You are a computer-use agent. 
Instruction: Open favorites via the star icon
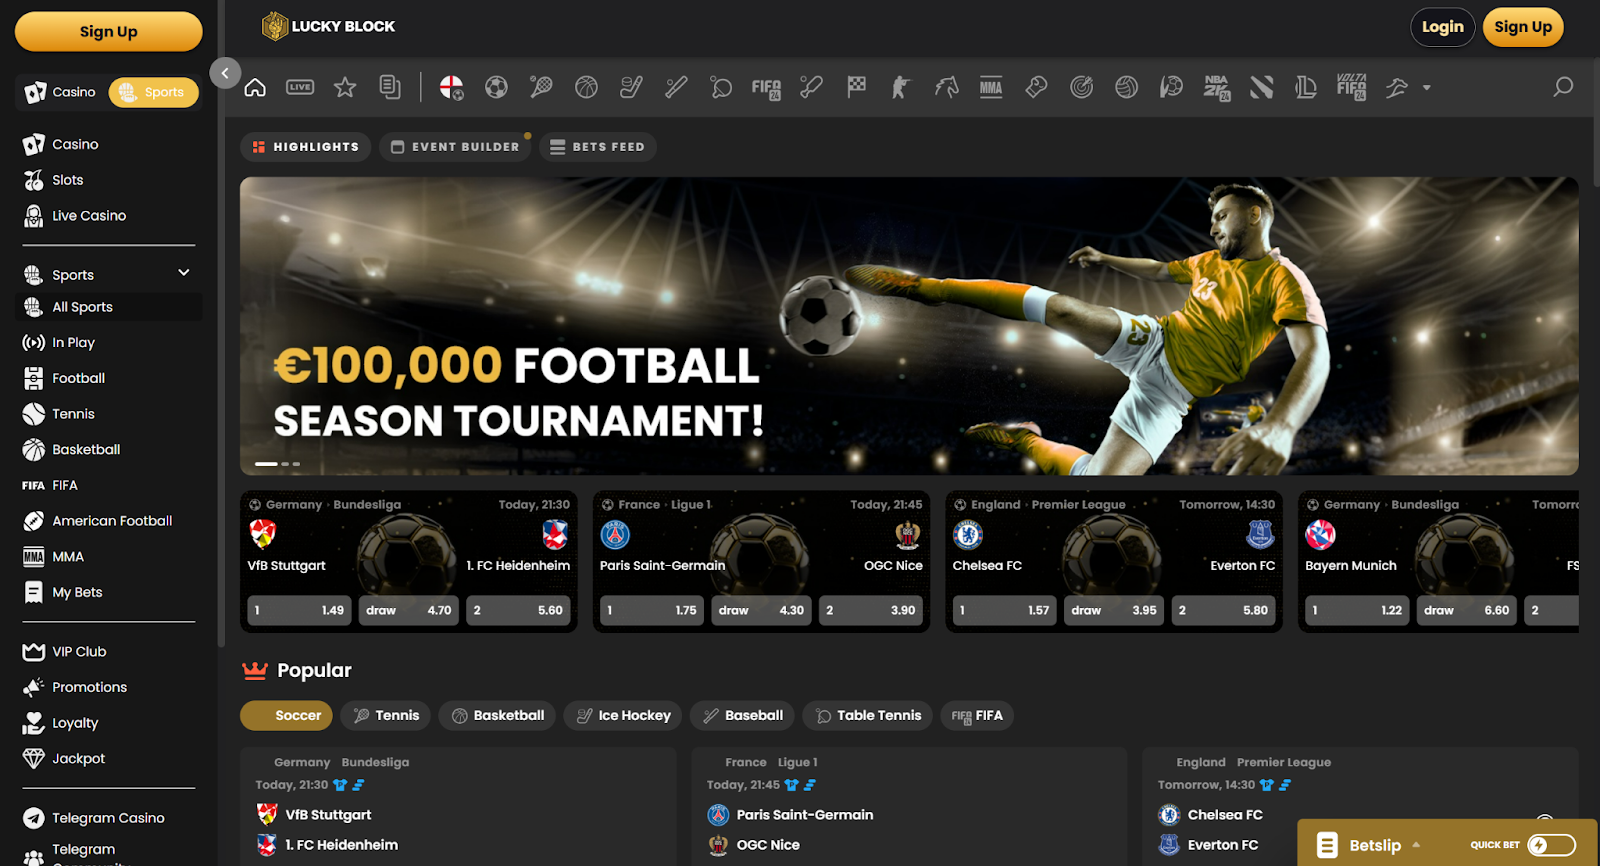[345, 88]
